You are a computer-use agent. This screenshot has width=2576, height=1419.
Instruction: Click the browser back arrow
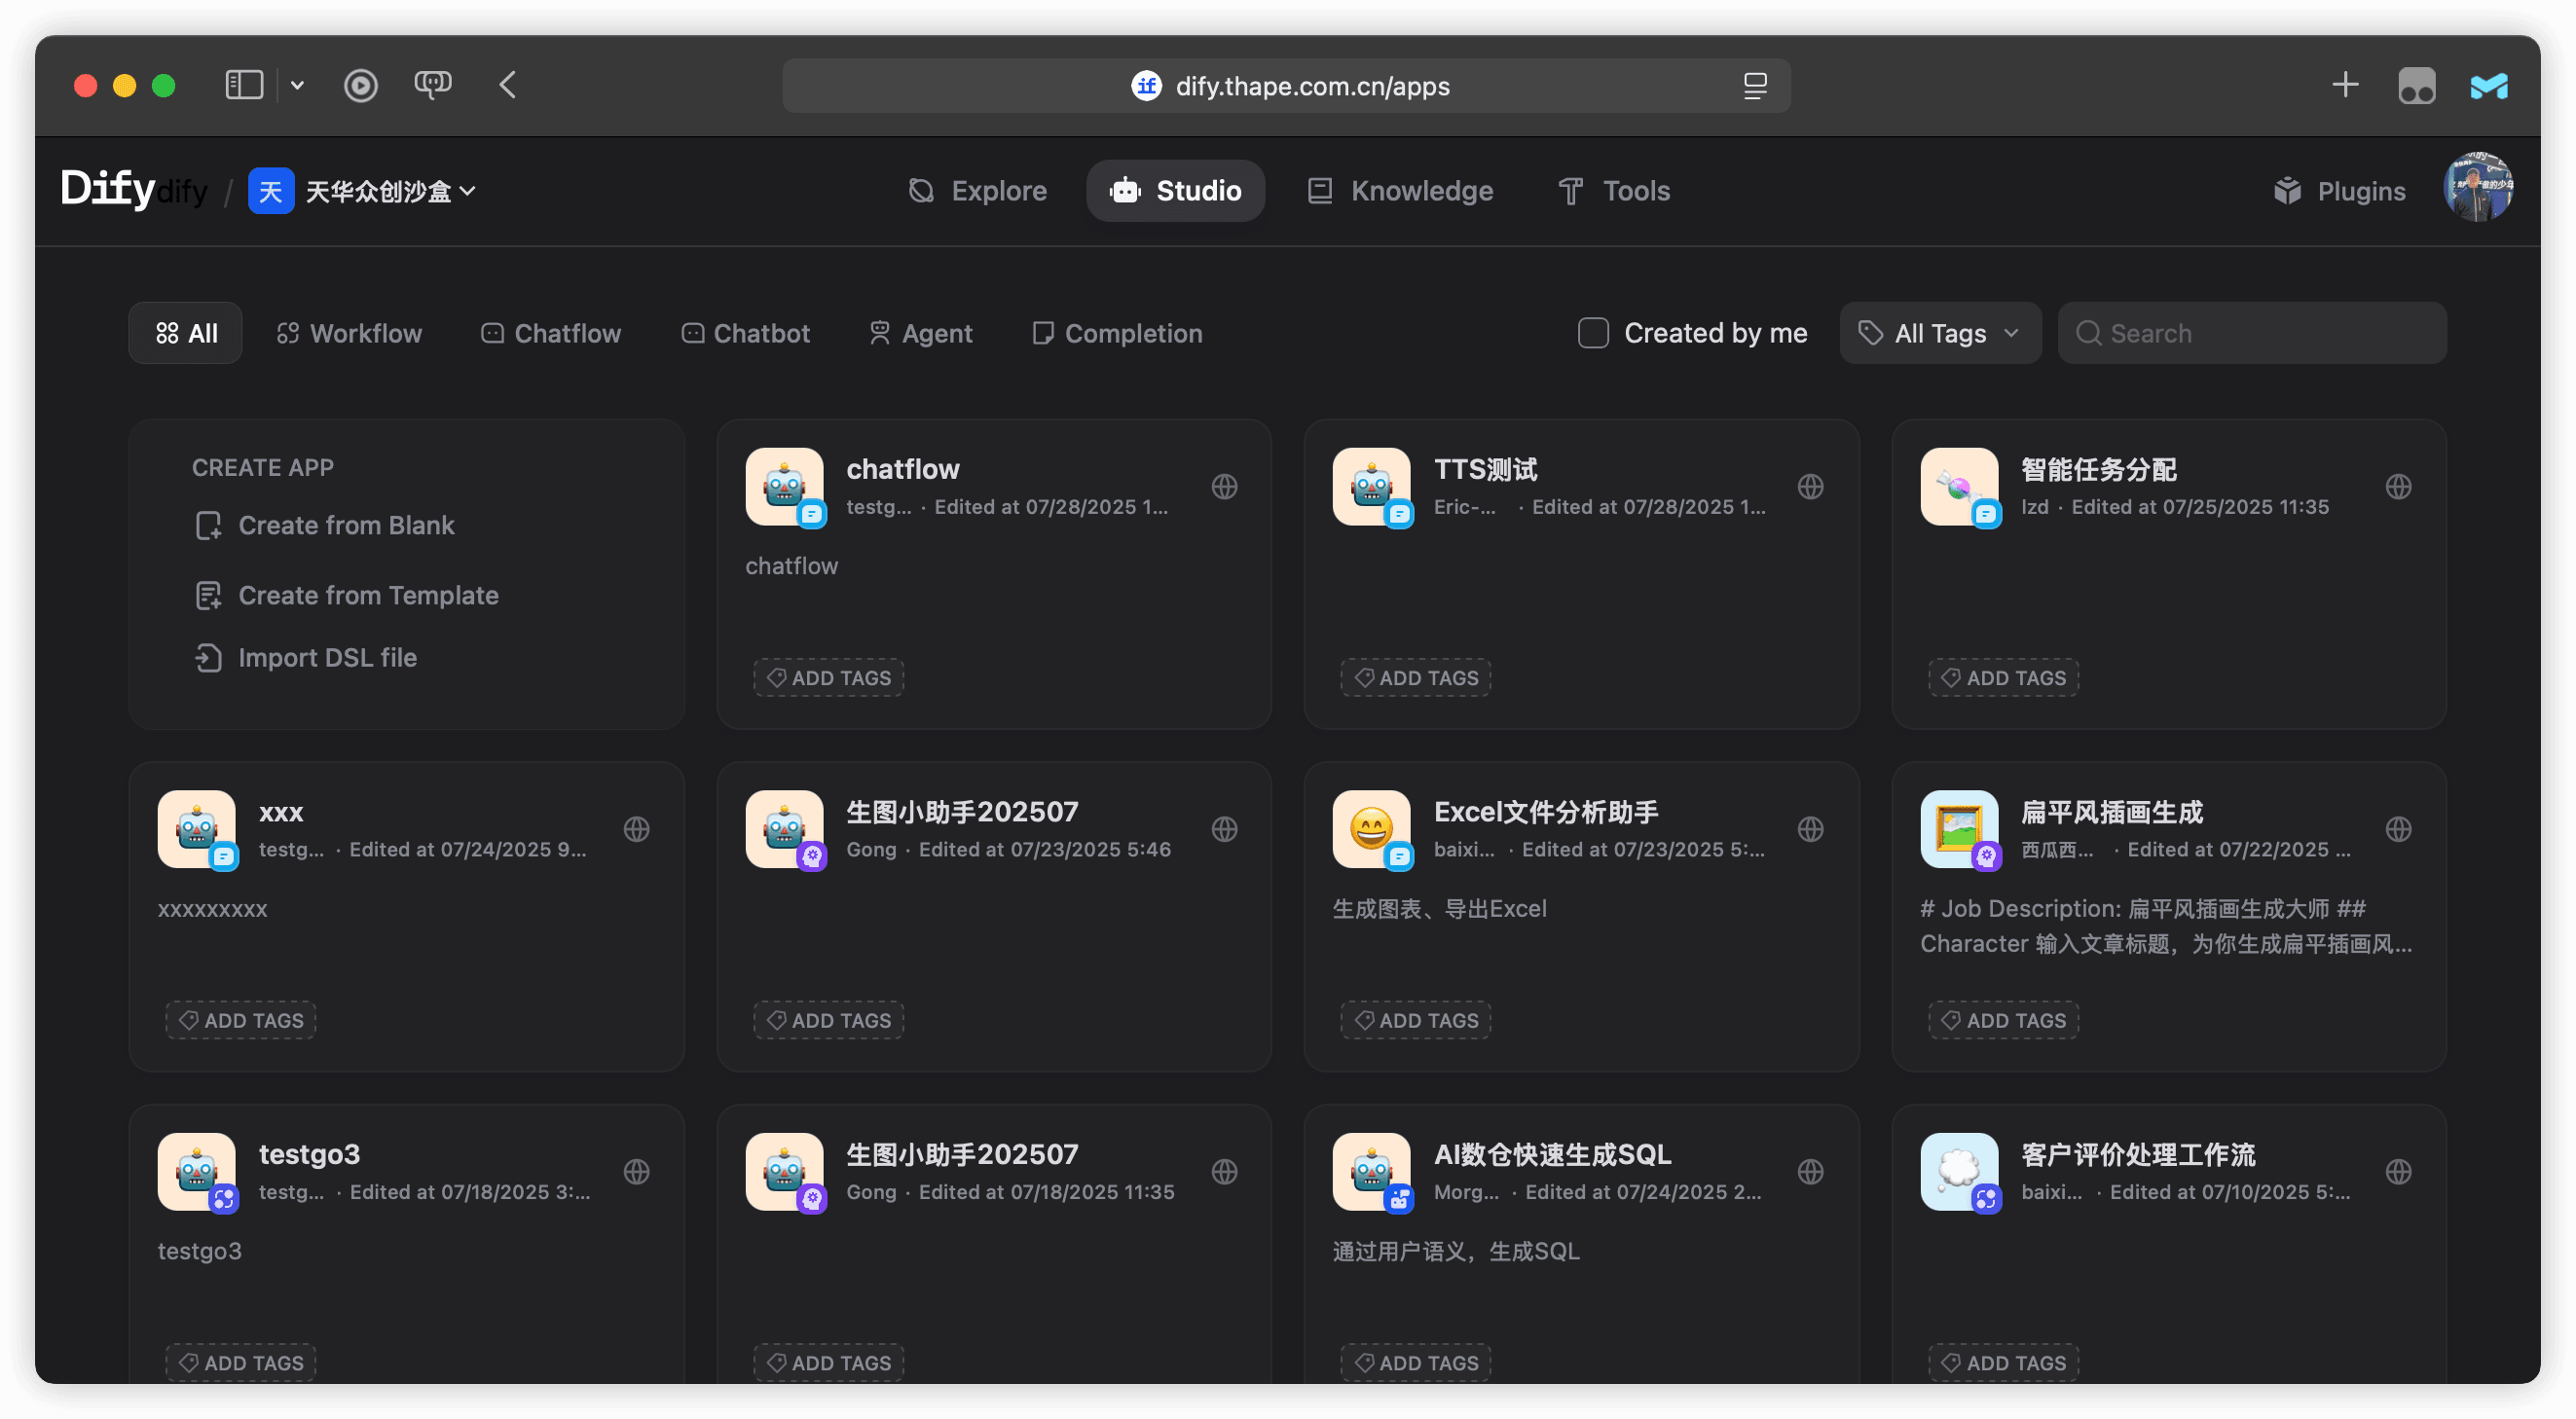508,85
